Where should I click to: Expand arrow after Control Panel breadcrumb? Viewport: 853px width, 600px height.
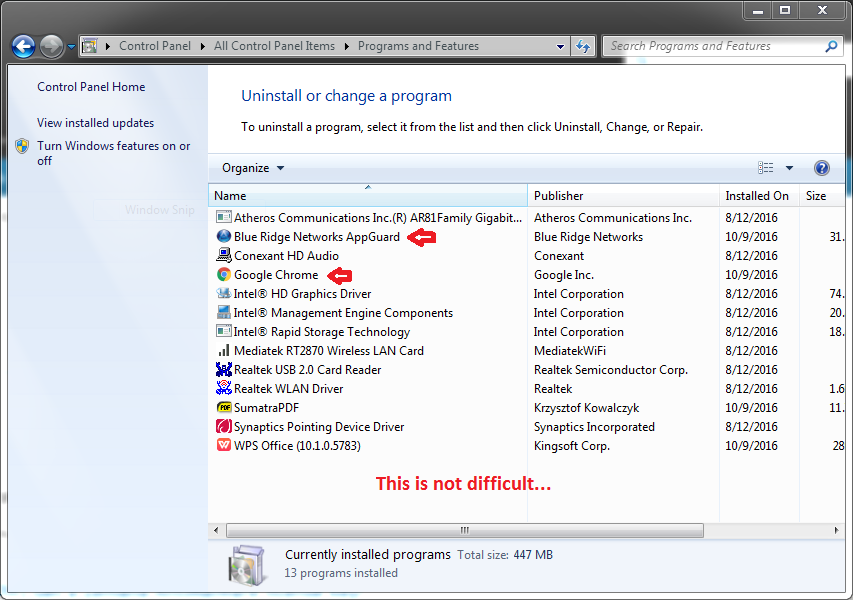[202, 46]
